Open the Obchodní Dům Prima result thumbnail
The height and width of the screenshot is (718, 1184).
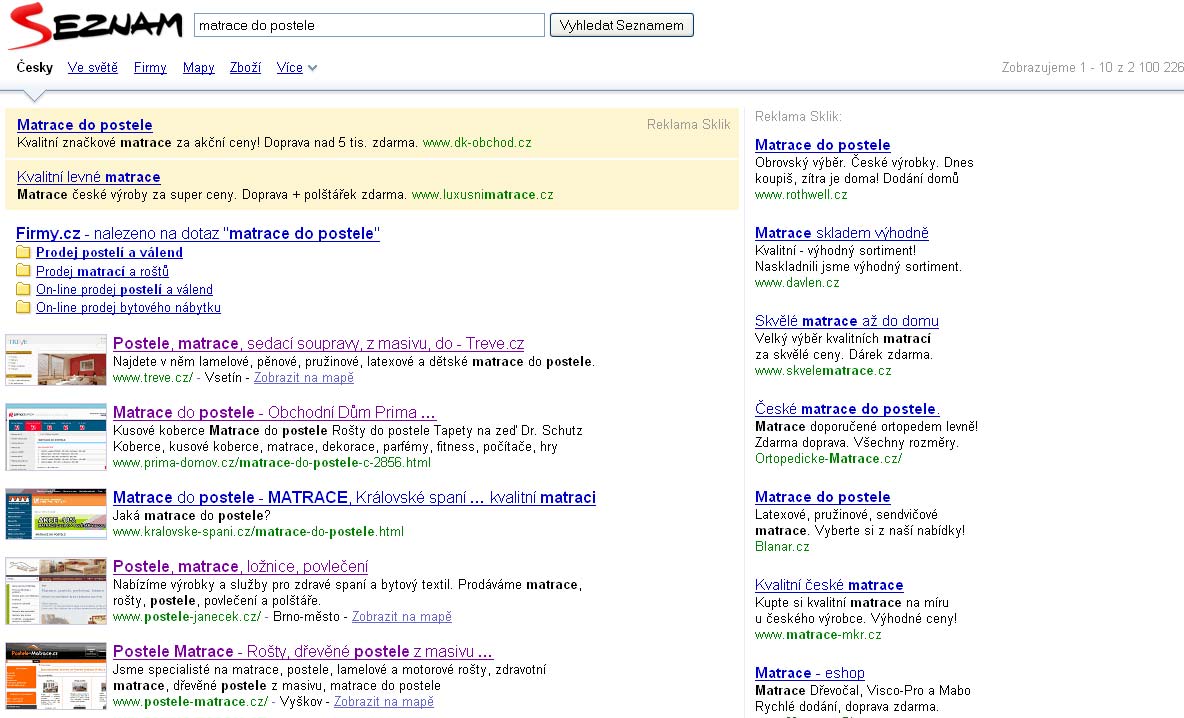(56, 437)
